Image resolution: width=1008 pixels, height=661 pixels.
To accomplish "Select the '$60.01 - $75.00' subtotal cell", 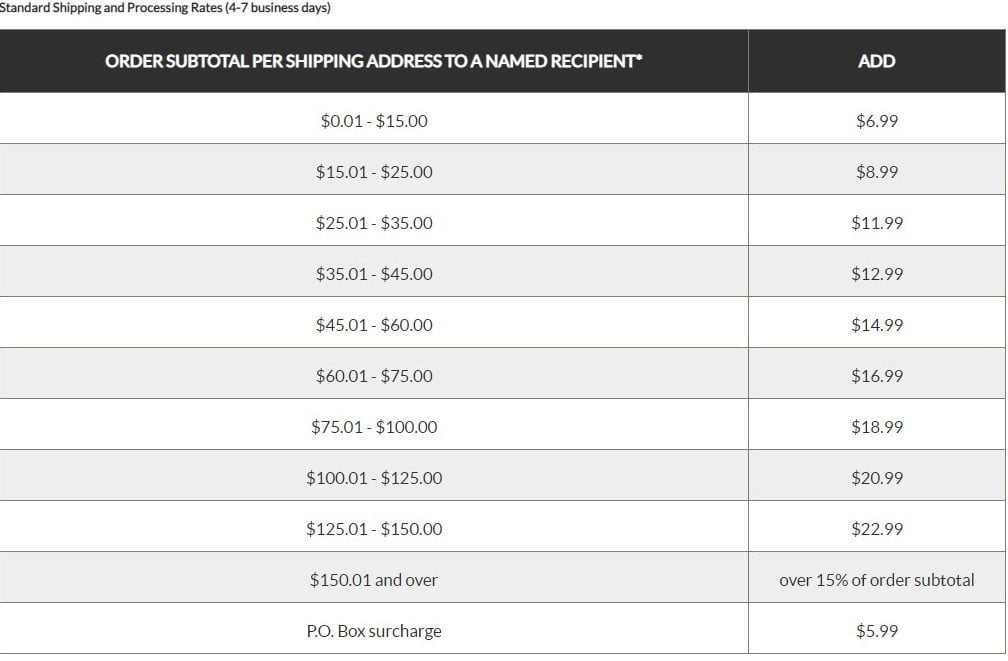I will [373, 376].
